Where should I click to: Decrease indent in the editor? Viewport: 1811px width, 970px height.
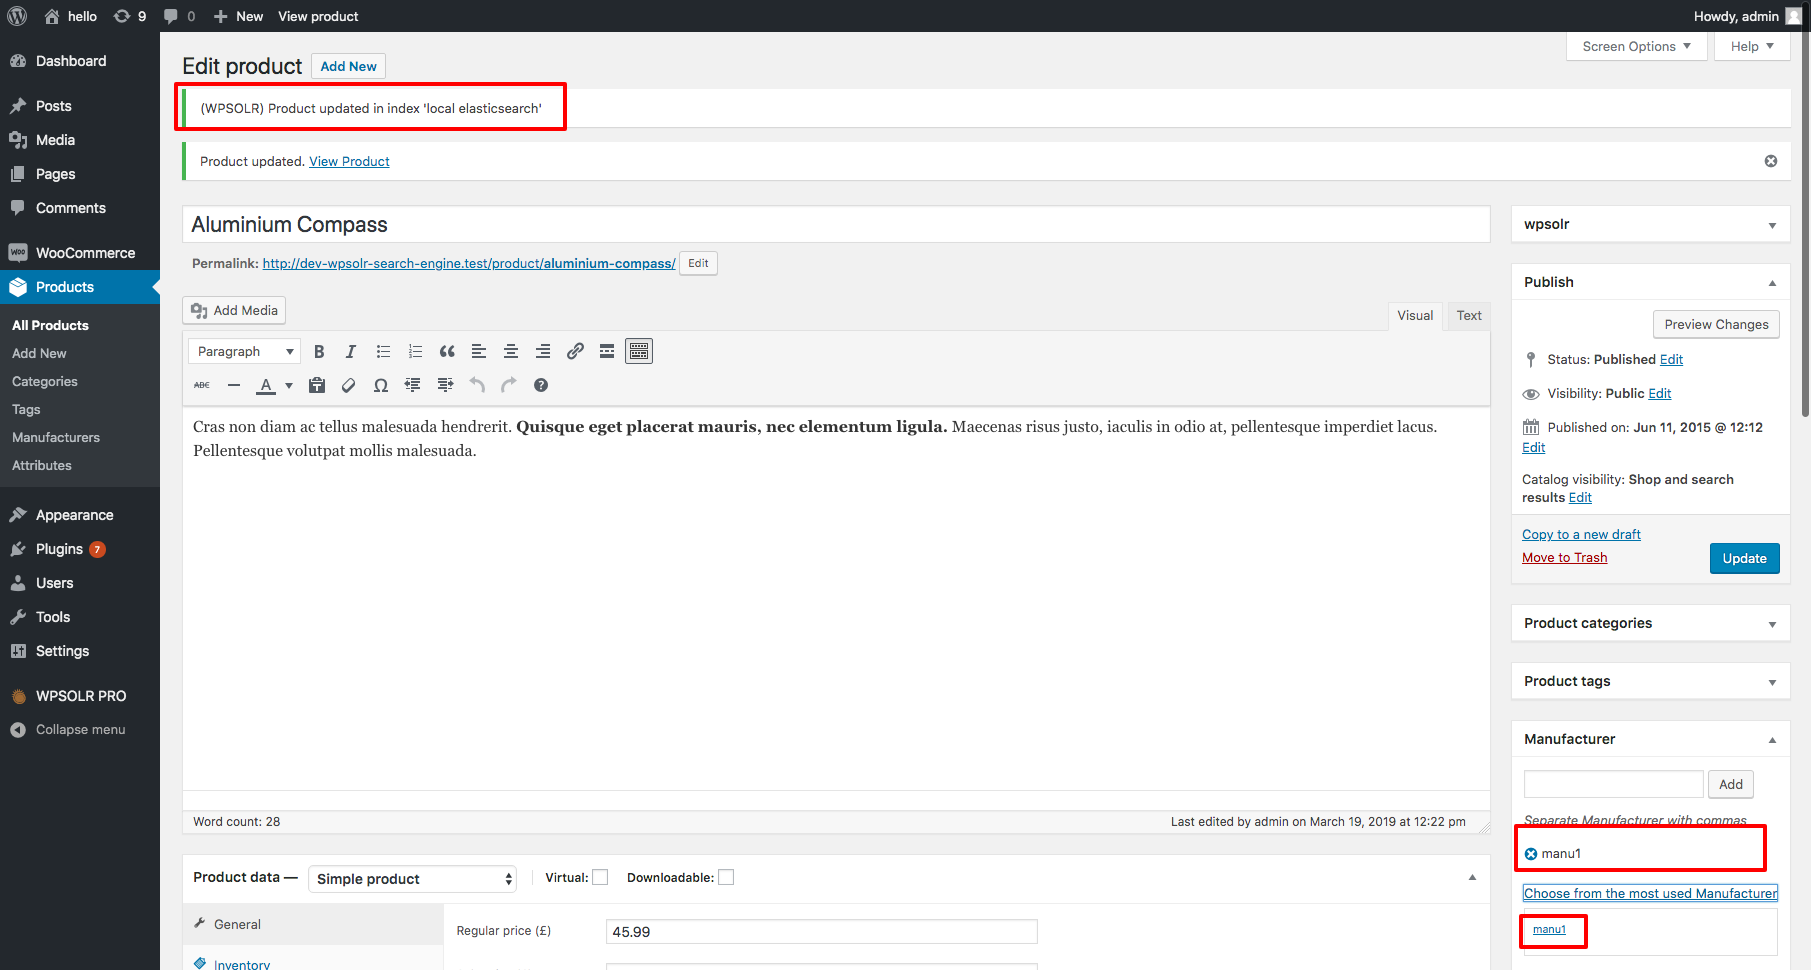[x=413, y=385]
